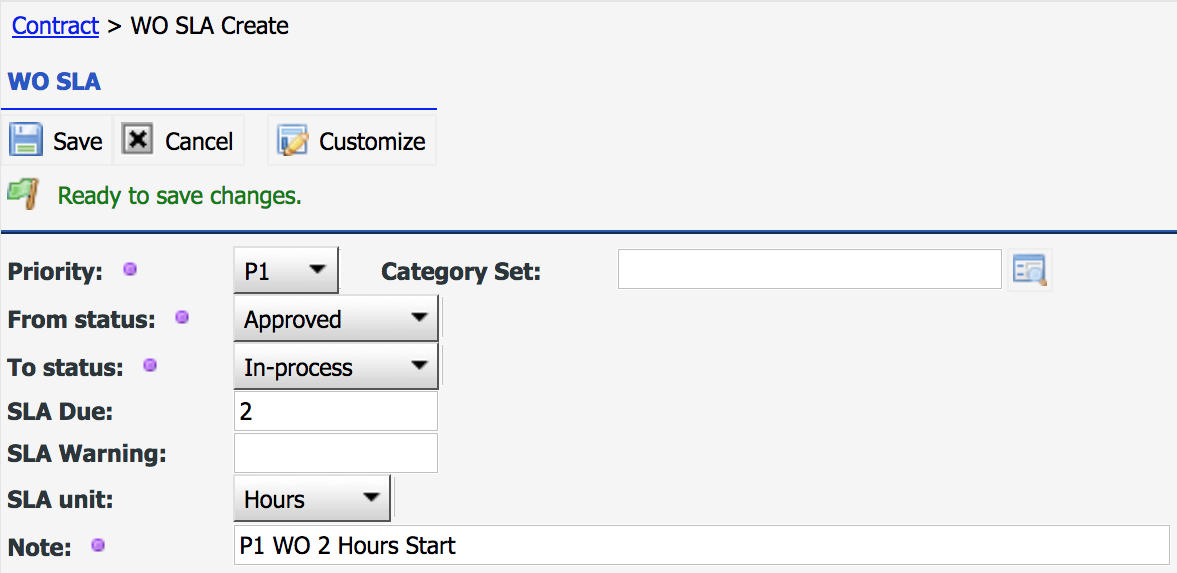Click the empty SLA Warning field

coord(336,454)
